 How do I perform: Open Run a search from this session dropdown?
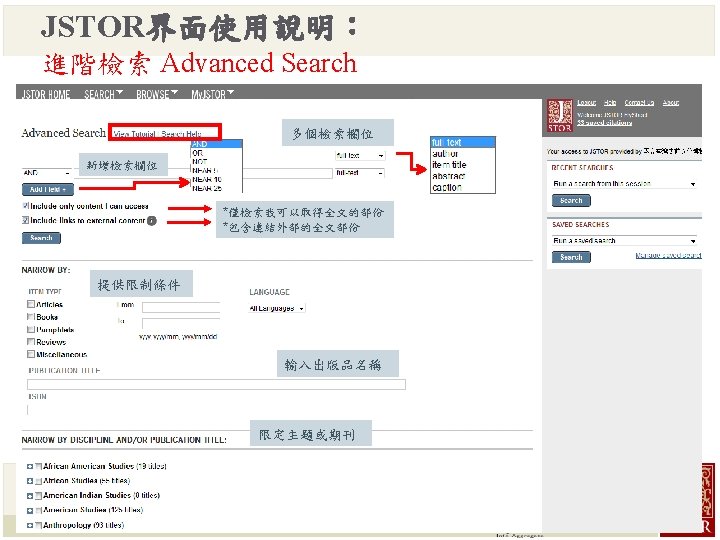624,184
